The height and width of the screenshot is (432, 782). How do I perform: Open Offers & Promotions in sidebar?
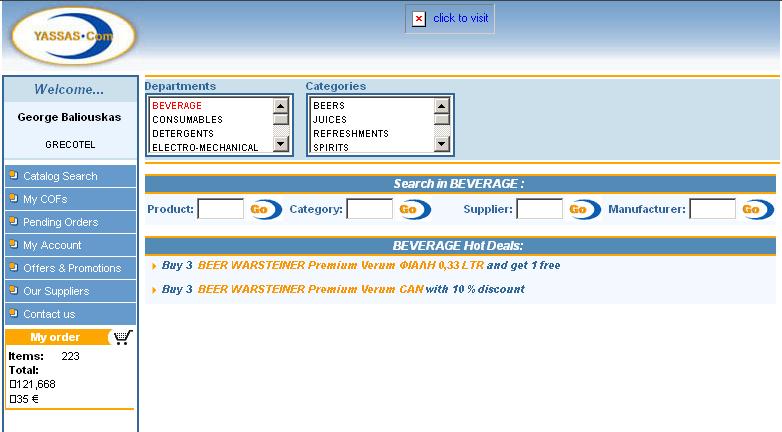70,268
